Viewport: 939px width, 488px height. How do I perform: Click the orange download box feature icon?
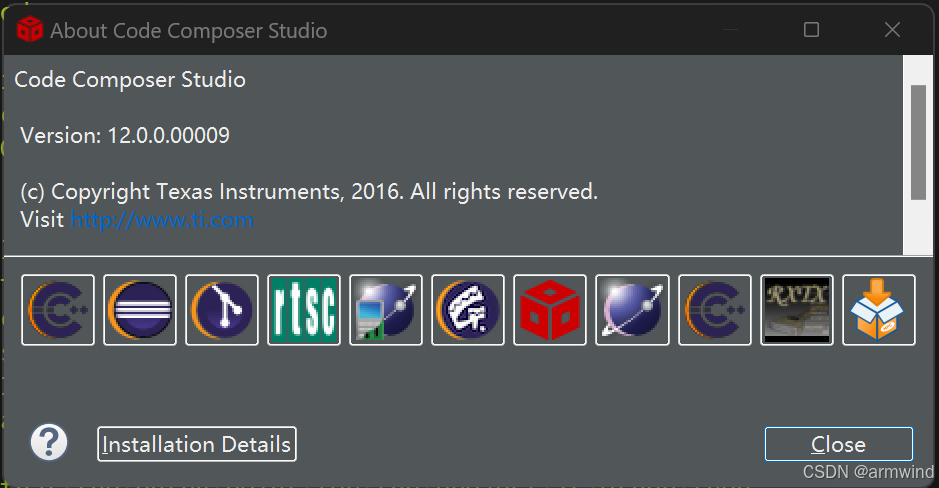(x=879, y=310)
